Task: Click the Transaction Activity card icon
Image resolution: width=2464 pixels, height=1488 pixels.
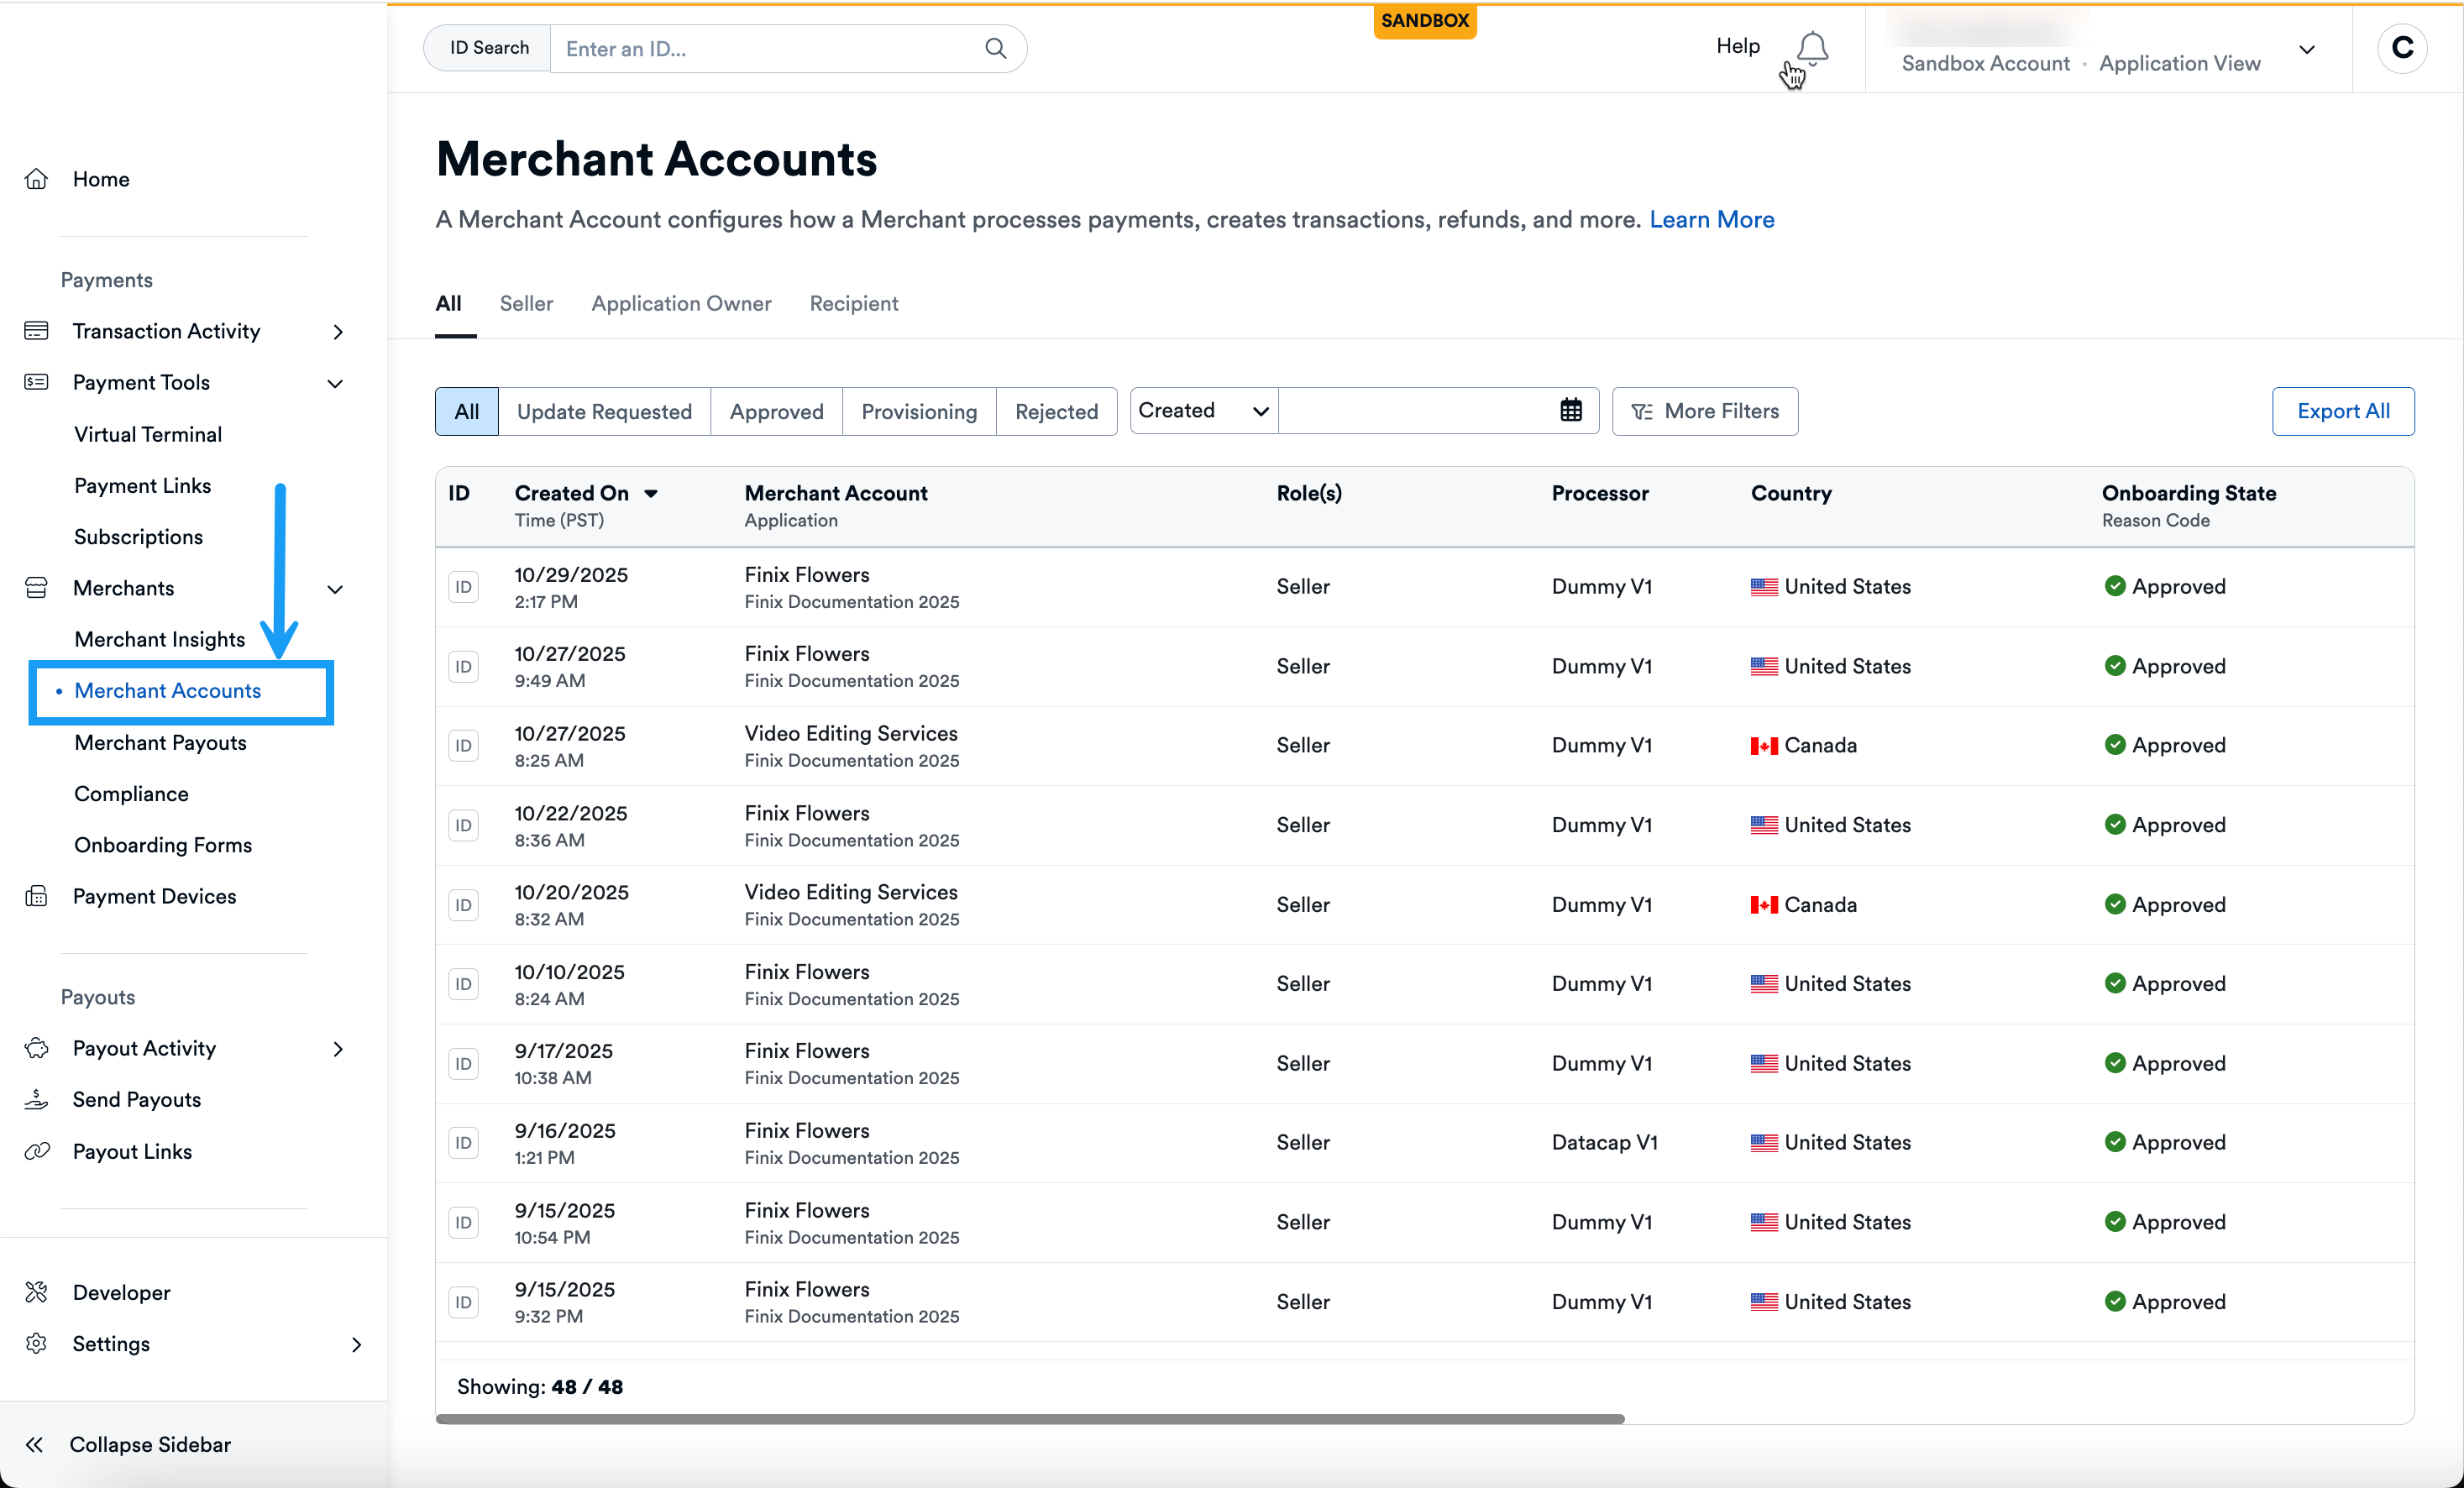Action: point(37,330)
